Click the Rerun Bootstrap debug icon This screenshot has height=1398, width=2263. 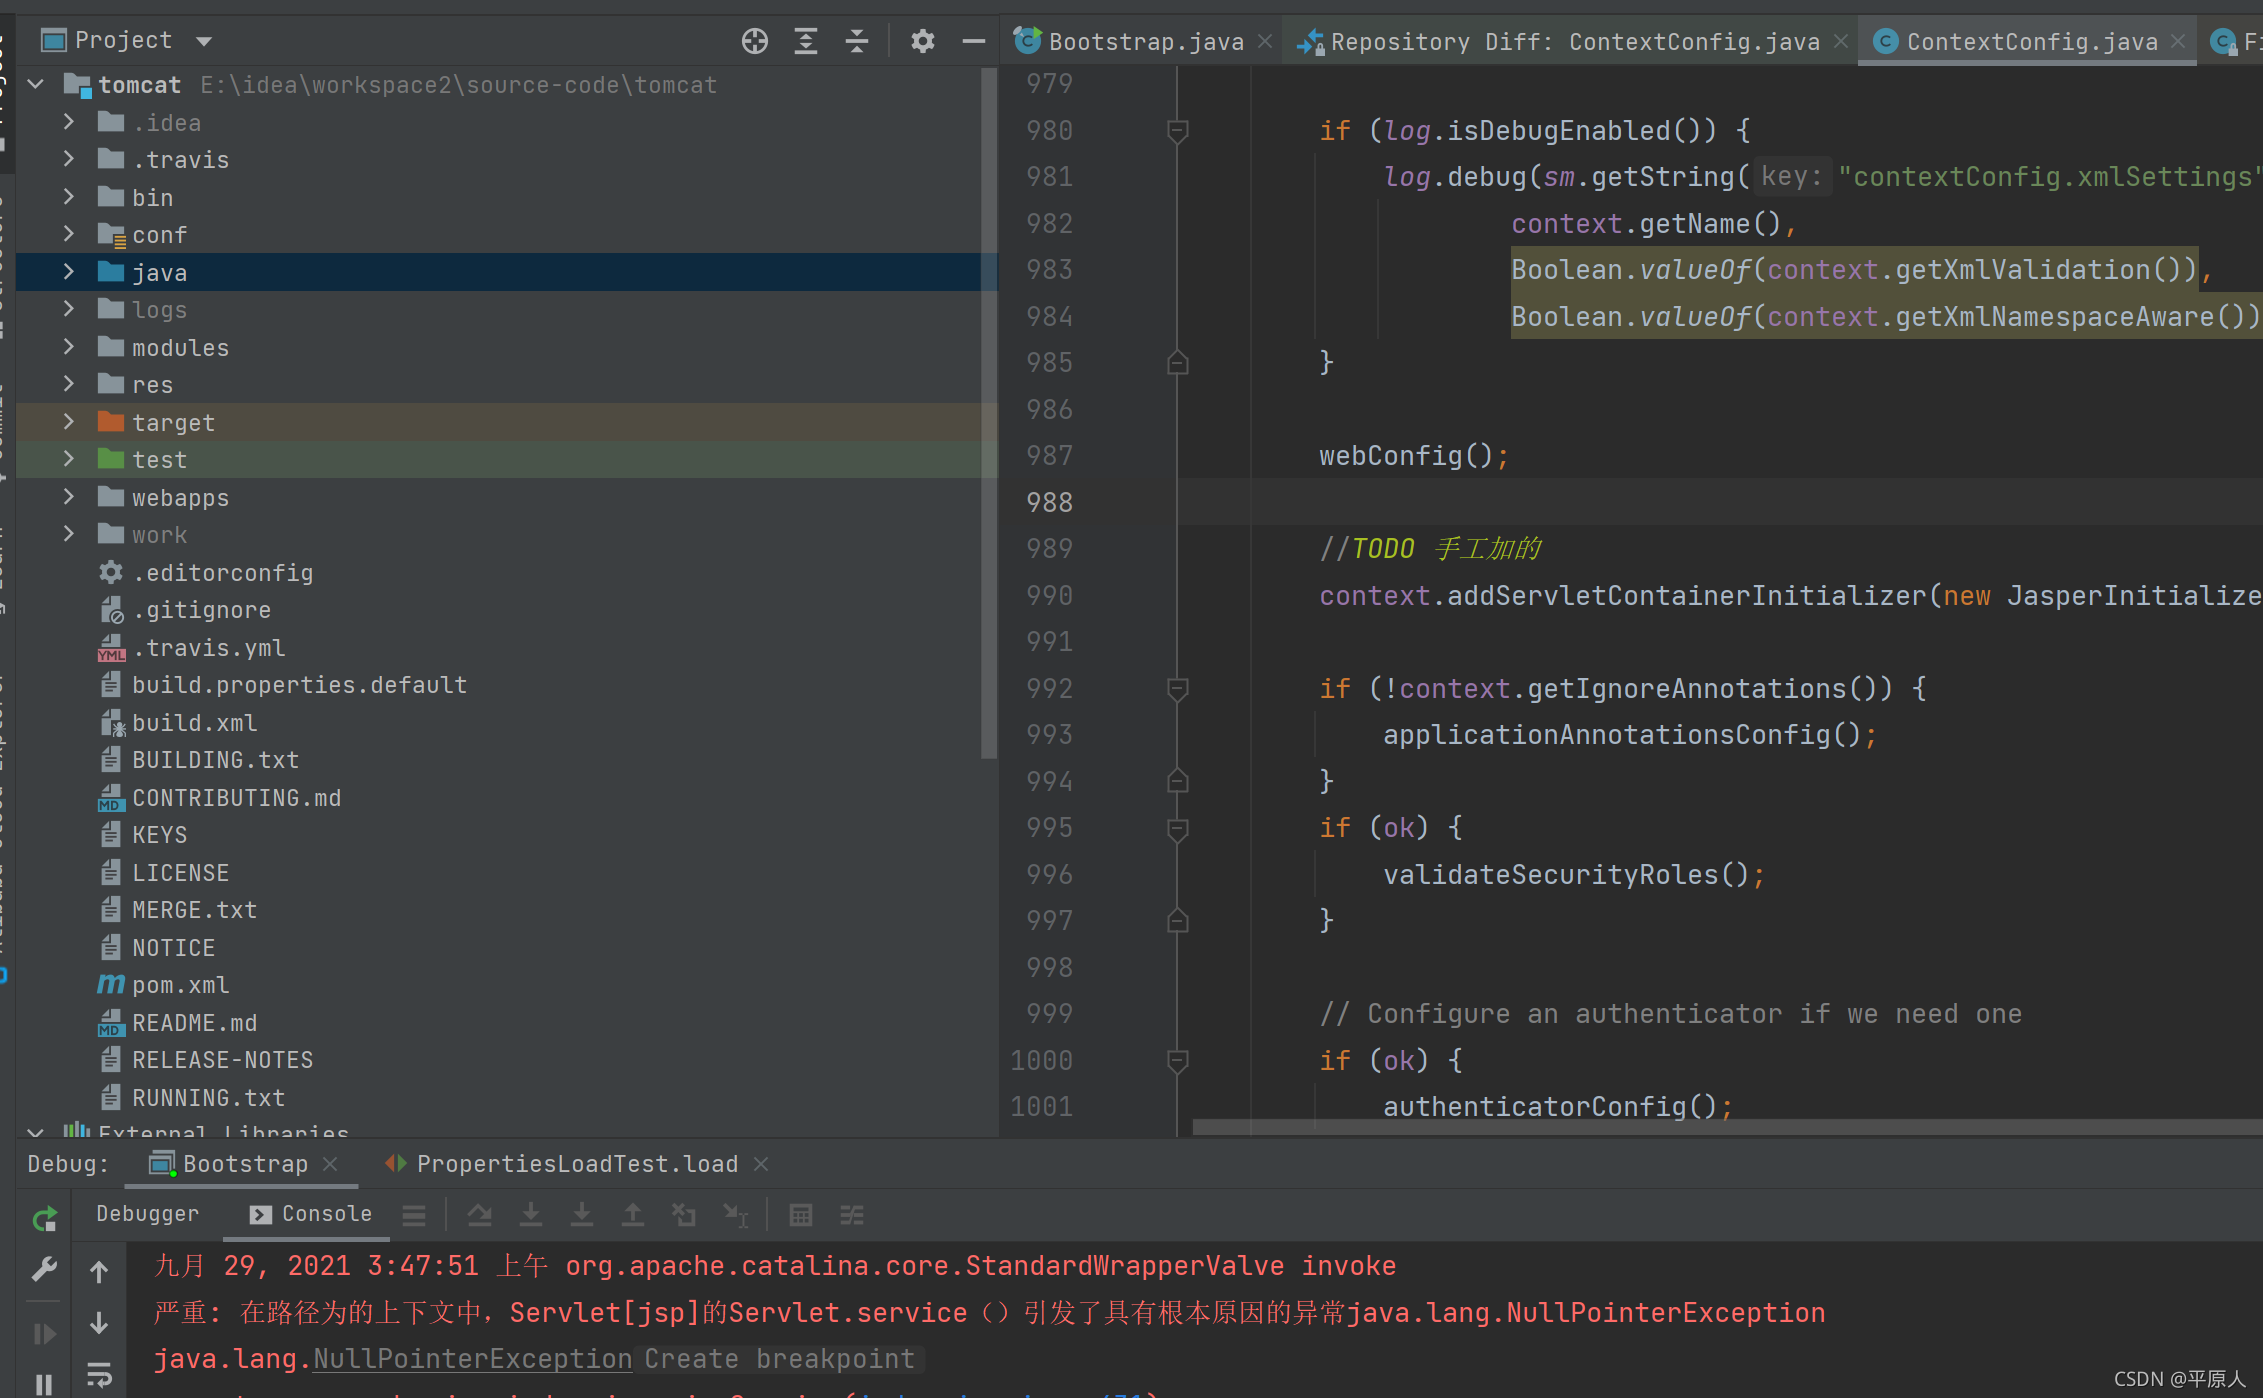[44, 1219]
